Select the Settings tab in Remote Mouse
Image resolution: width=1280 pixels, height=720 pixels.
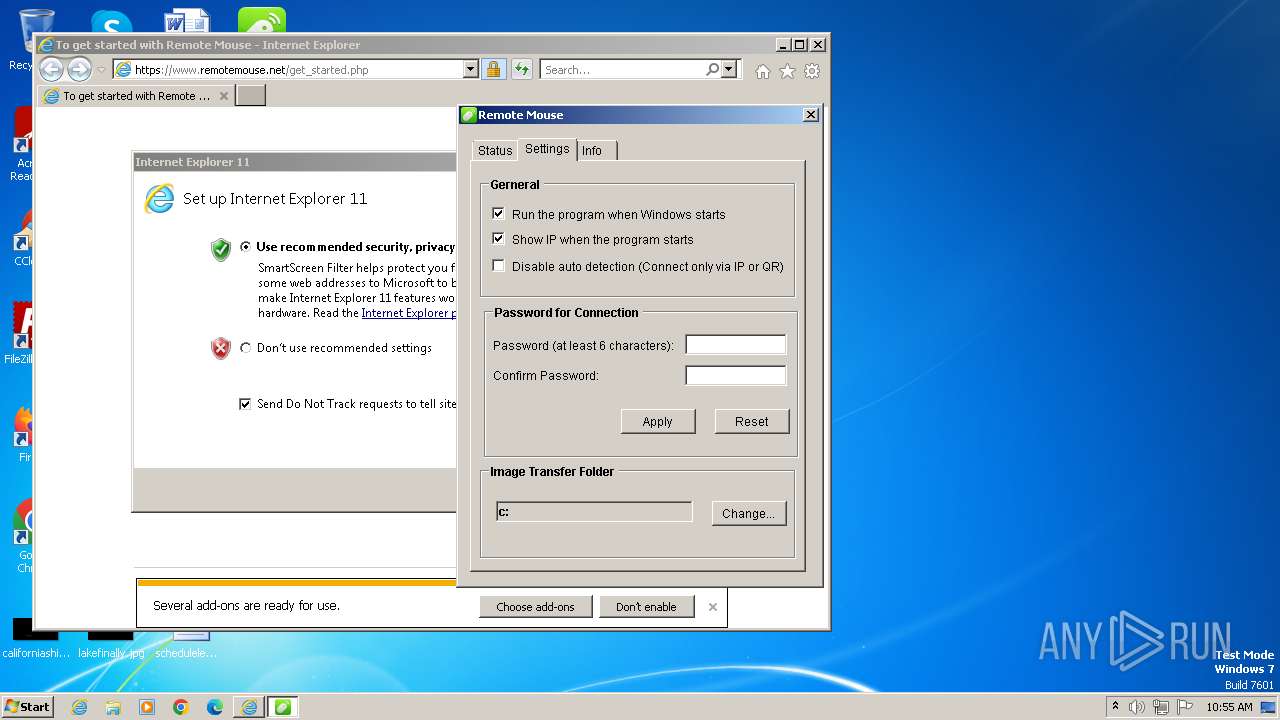click(547, 149)
